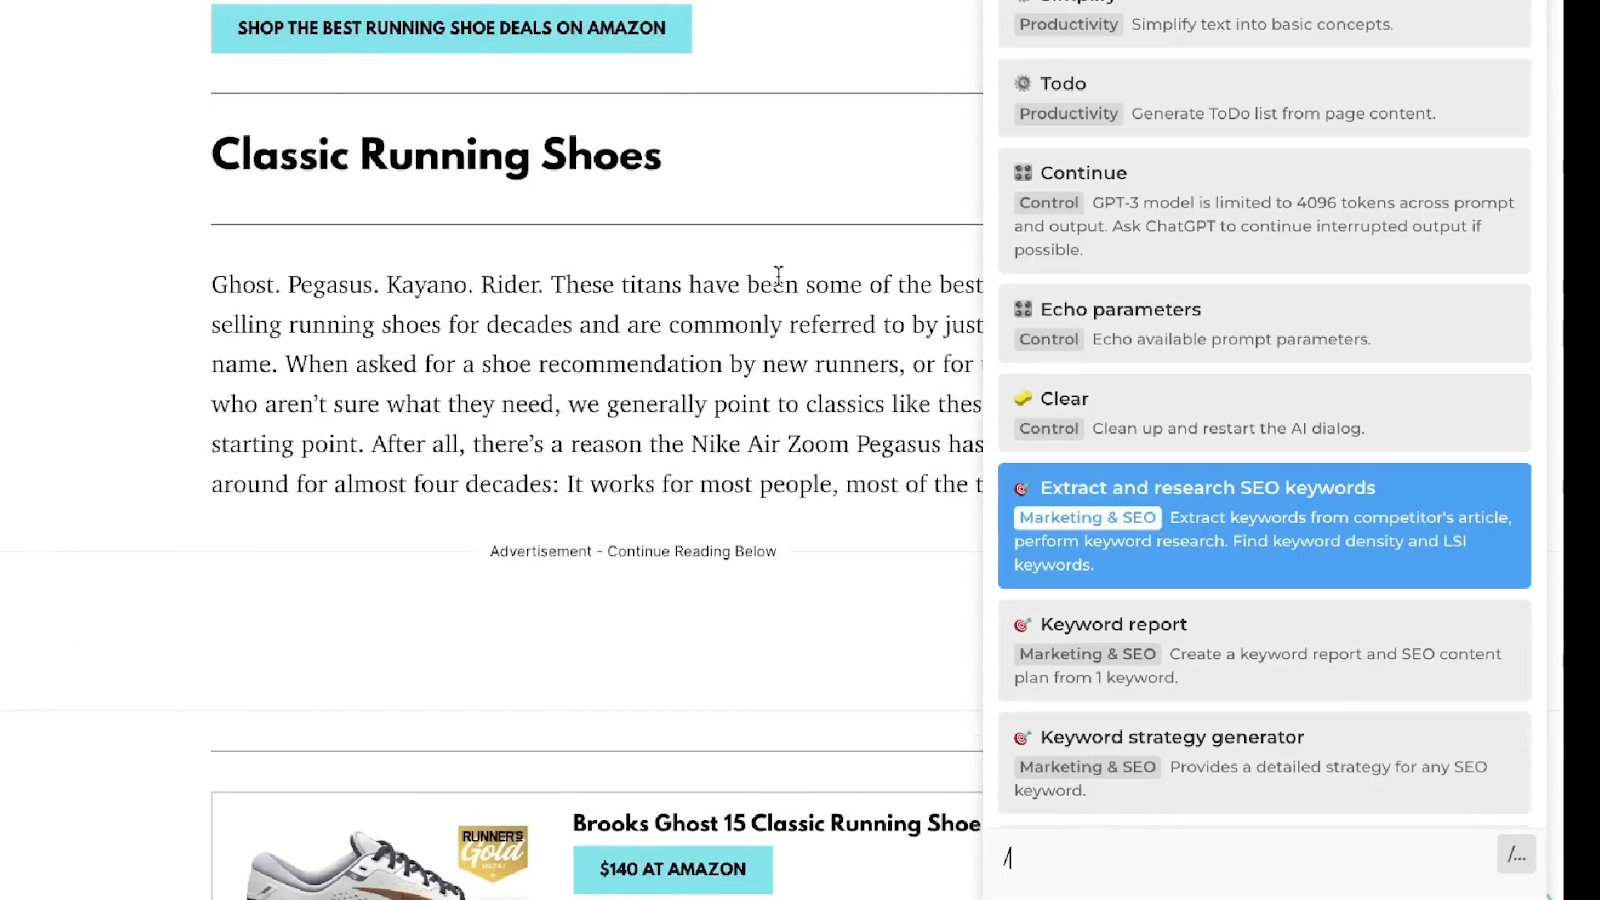Viewport: 1600px width, 900px height.
Task: Click Marketing & SEO tag on Extract keywords
Action: (x=1087, y=517)
